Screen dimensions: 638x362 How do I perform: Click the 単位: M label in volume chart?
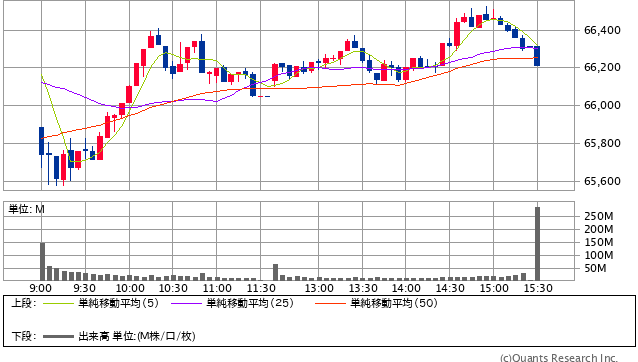(26, 209)
